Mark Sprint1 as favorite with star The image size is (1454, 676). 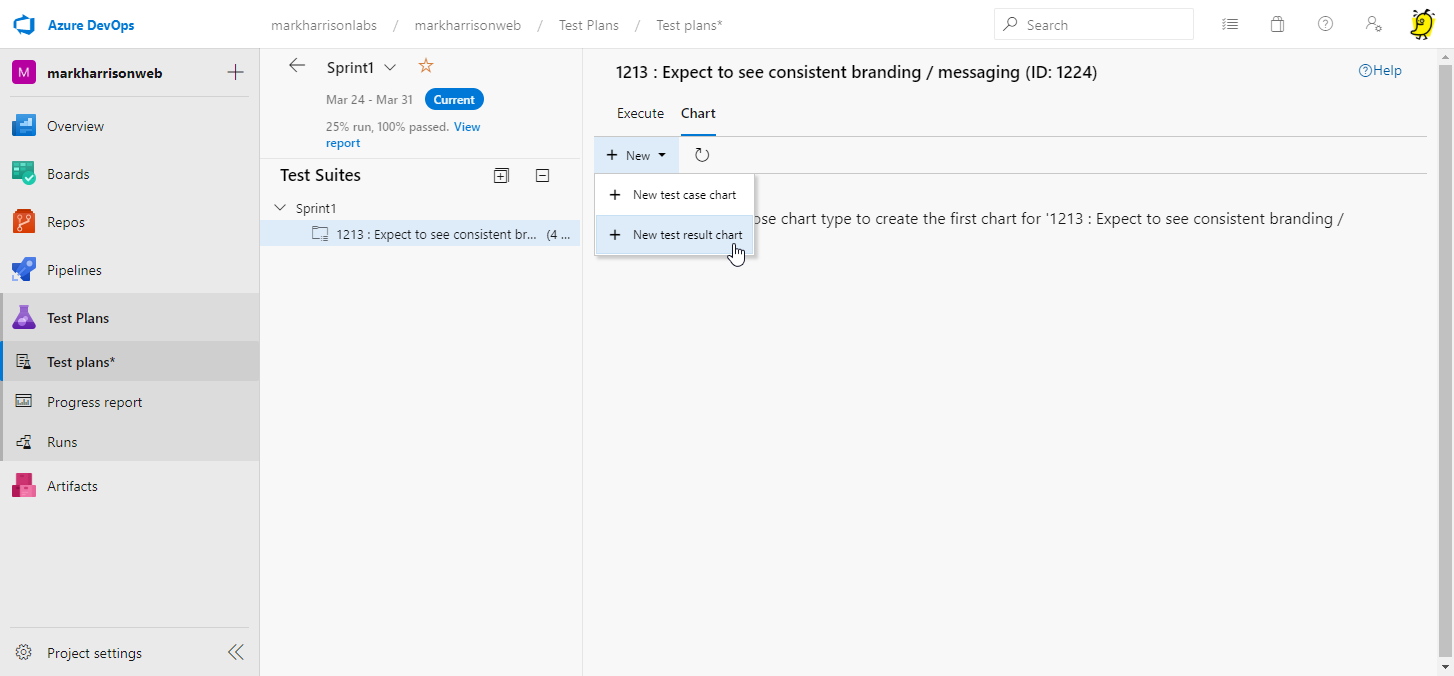[x=426, y=66]
